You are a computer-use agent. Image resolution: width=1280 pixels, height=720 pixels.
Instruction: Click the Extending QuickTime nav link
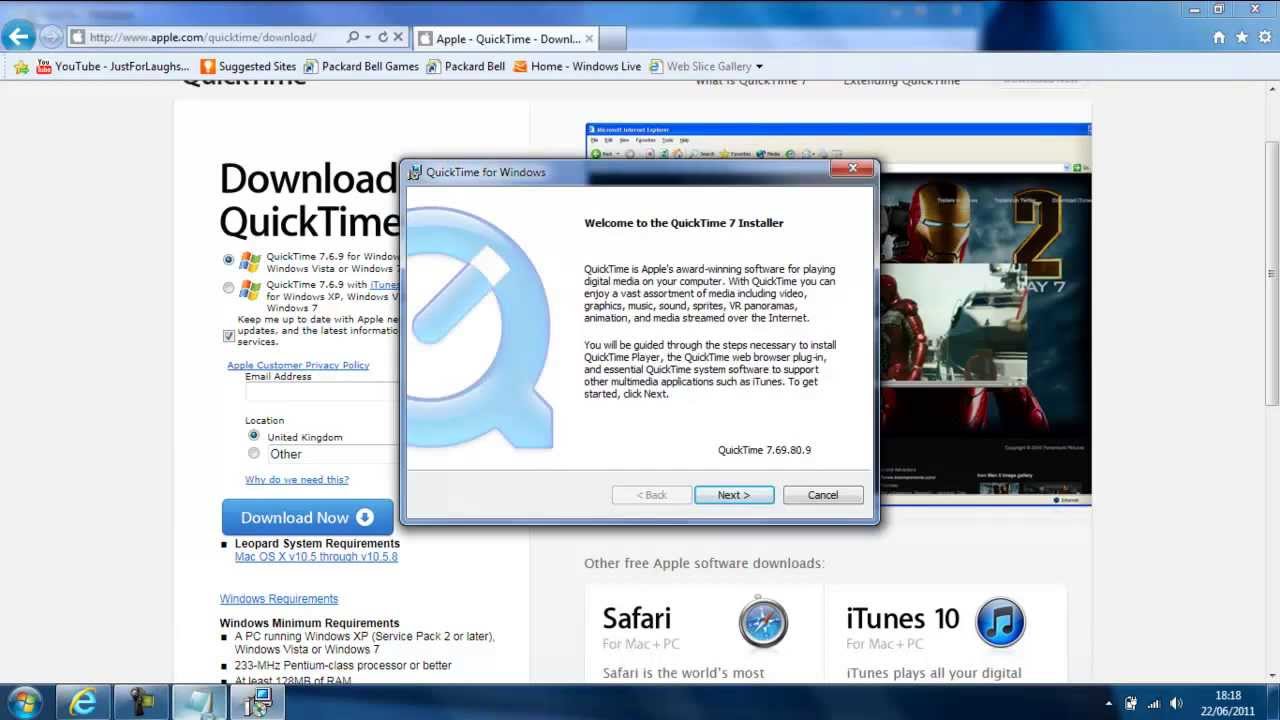point(901,82)
